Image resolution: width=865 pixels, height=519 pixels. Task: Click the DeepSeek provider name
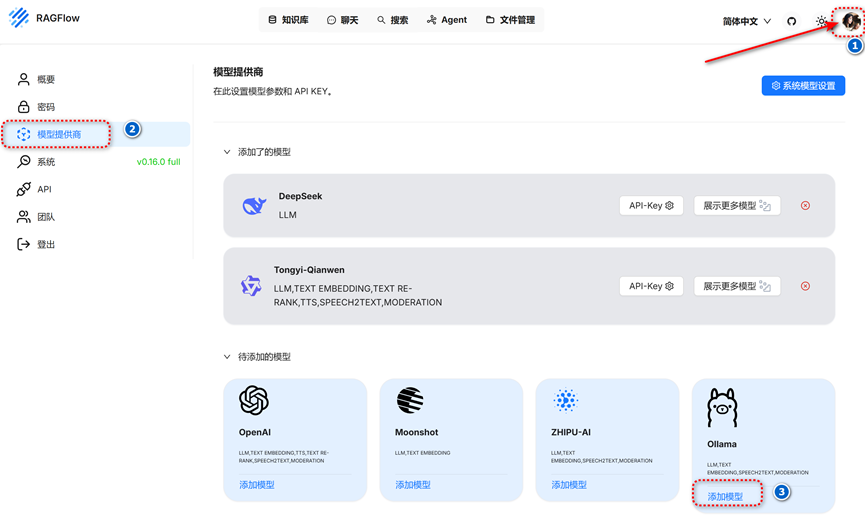tap(300, 196)
